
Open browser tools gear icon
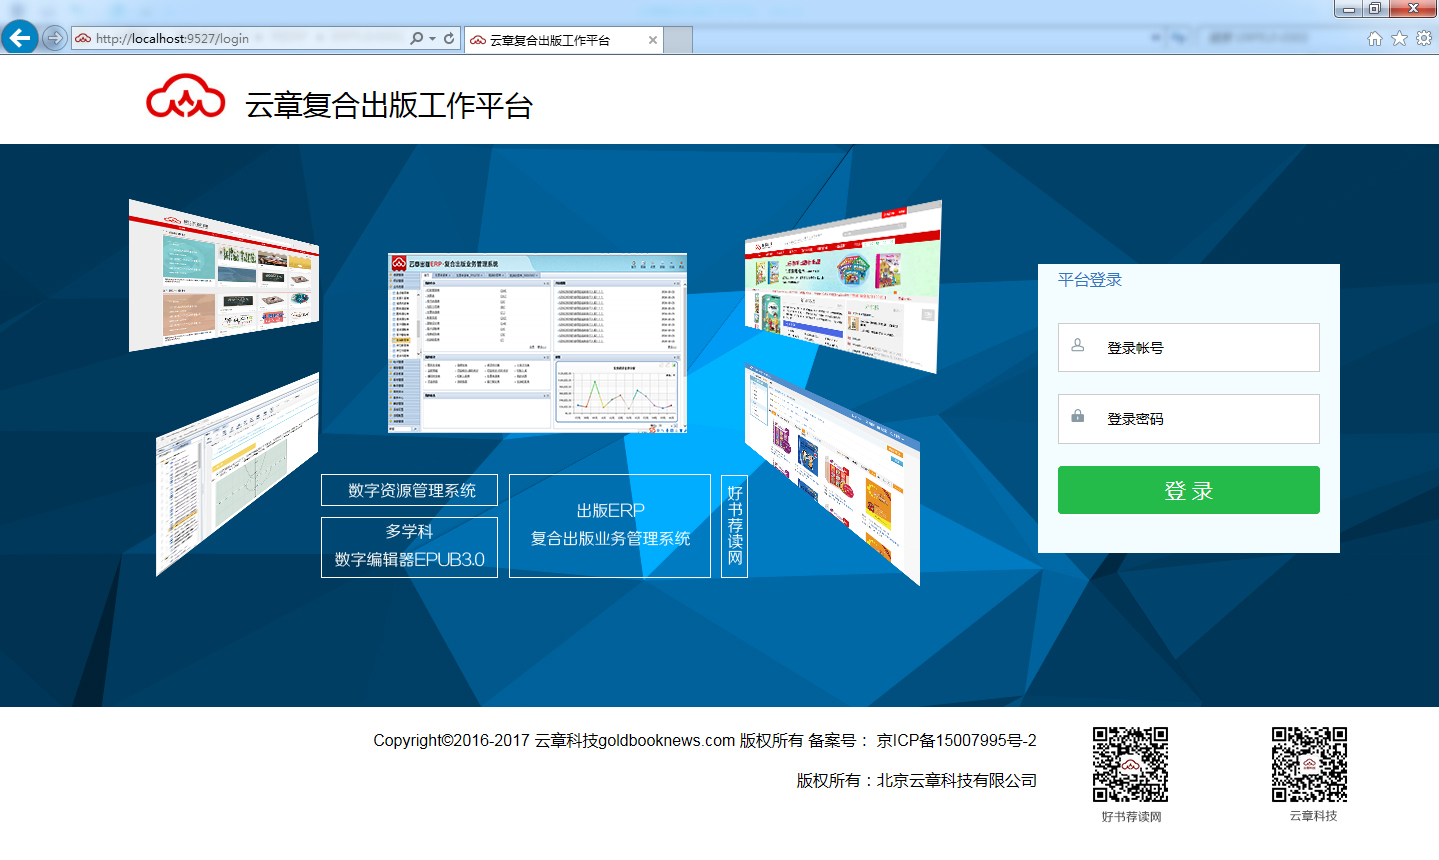tap(1424, 38)
